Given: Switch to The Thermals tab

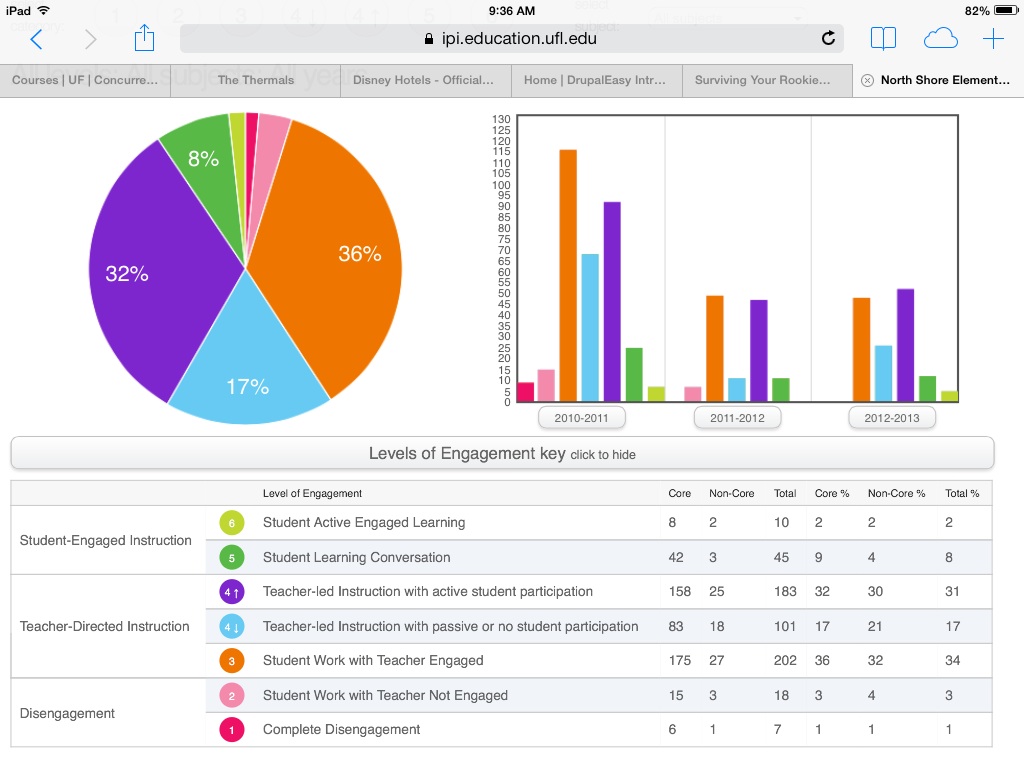Looking at the screenshot, I should [256, 80].
